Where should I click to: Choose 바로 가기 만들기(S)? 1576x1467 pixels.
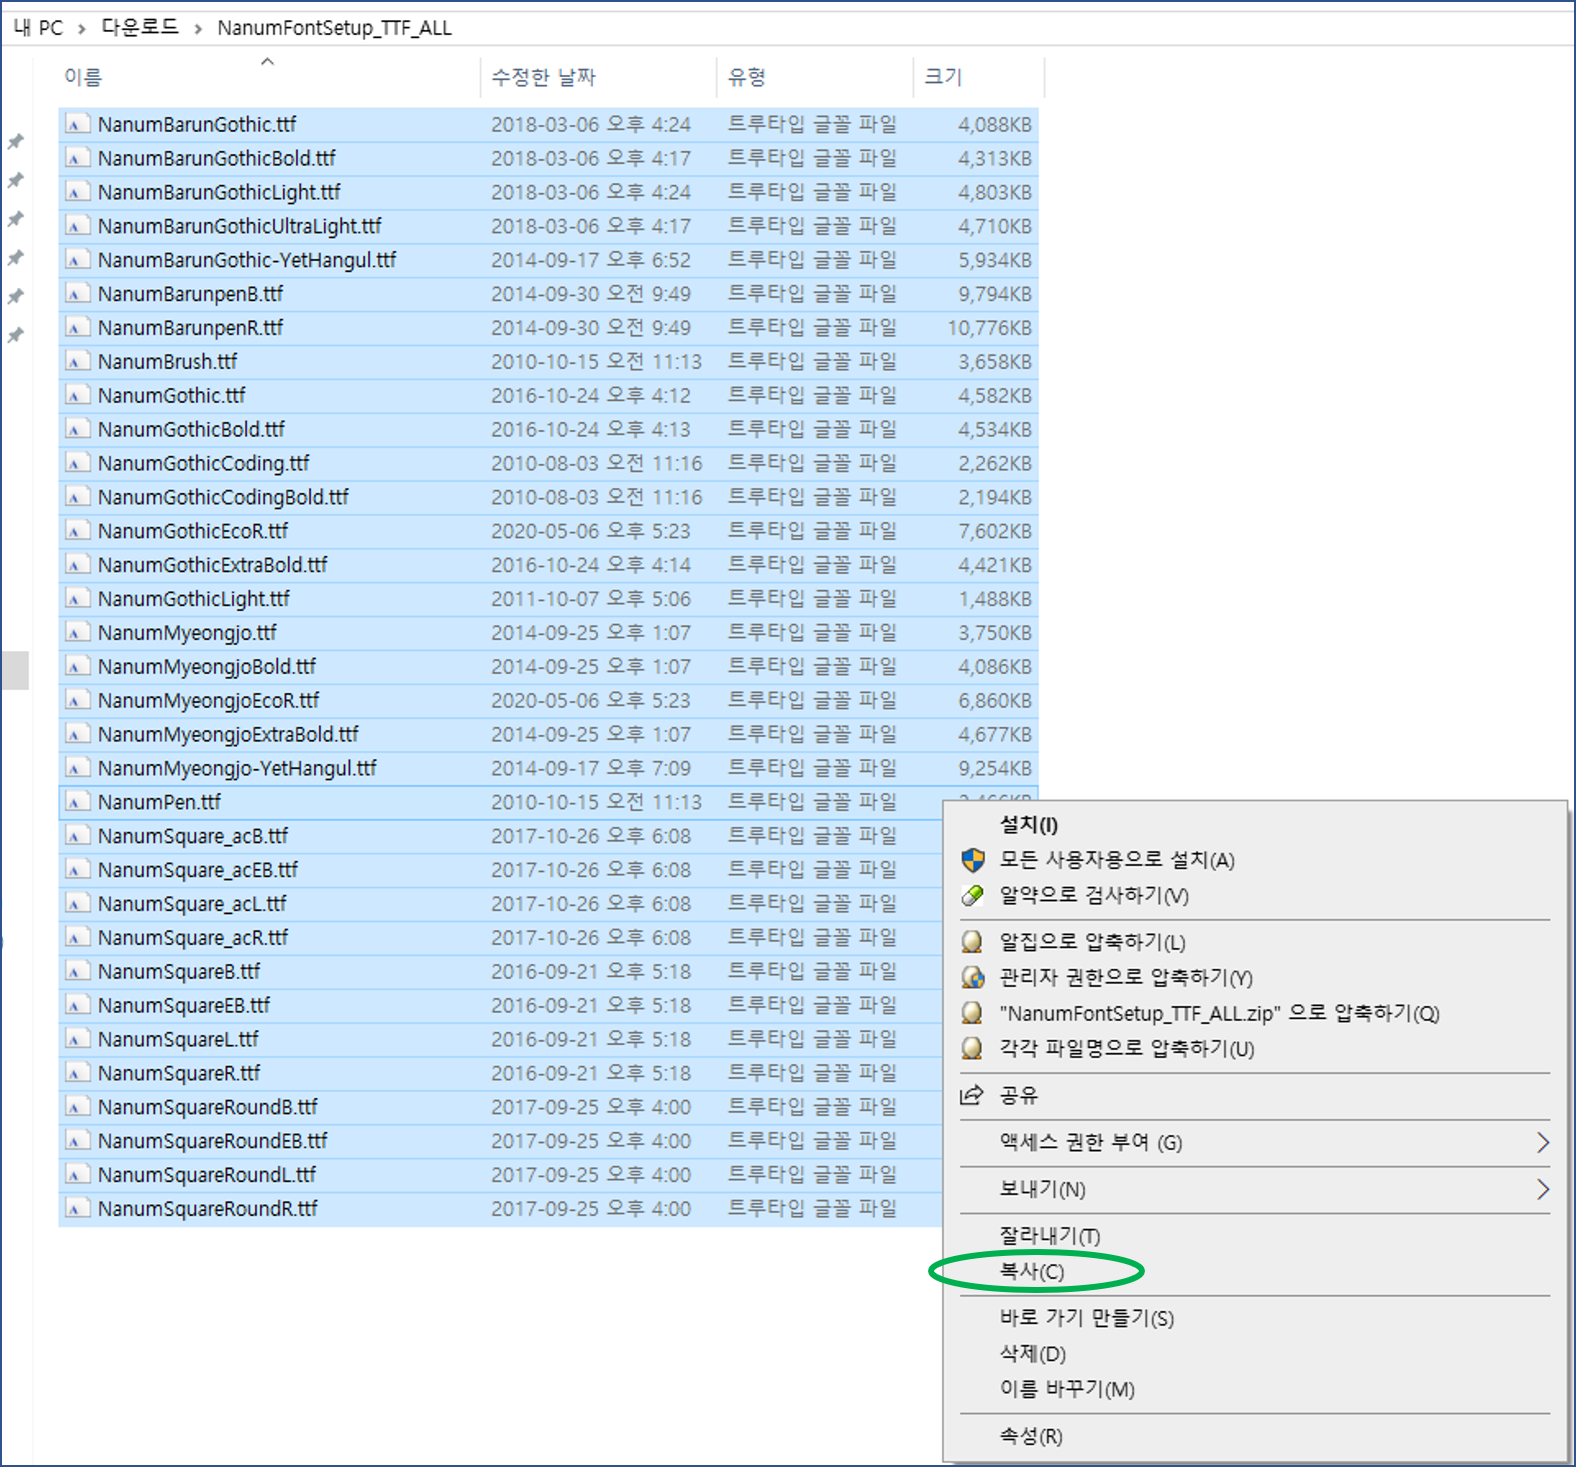point(1087,1318)
